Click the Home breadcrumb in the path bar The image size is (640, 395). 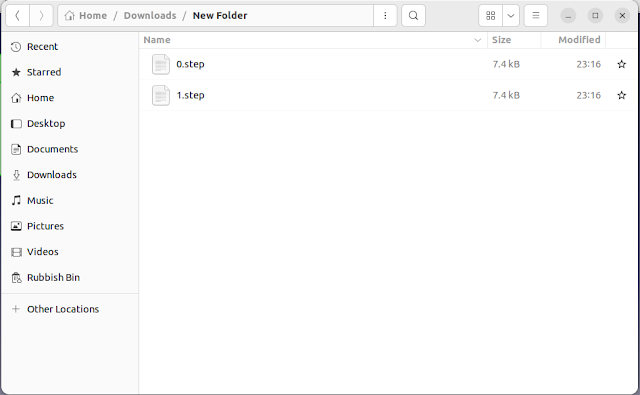tap(86, 16)
